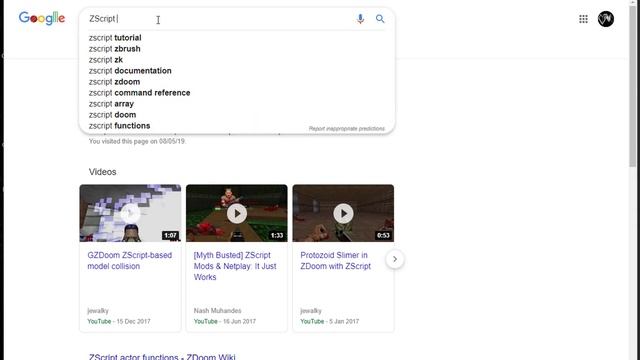The height and width of the screenshot is (360, 640).
Task: Select suggestion "zscript documentation"
Action: click(x=130, y=71)
